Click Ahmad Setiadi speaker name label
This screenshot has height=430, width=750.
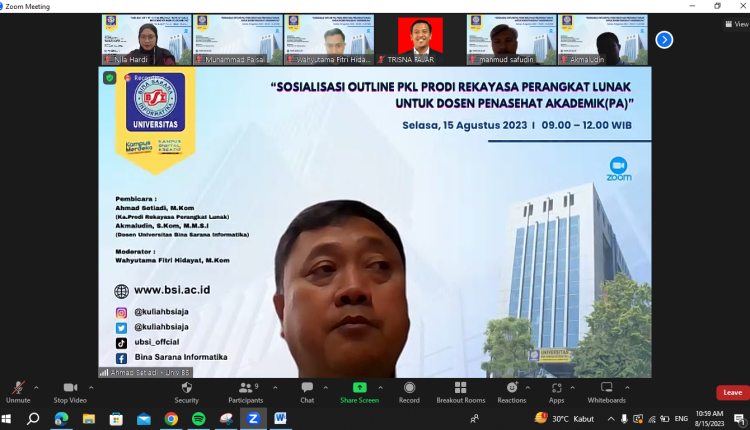tap(146, 372)
